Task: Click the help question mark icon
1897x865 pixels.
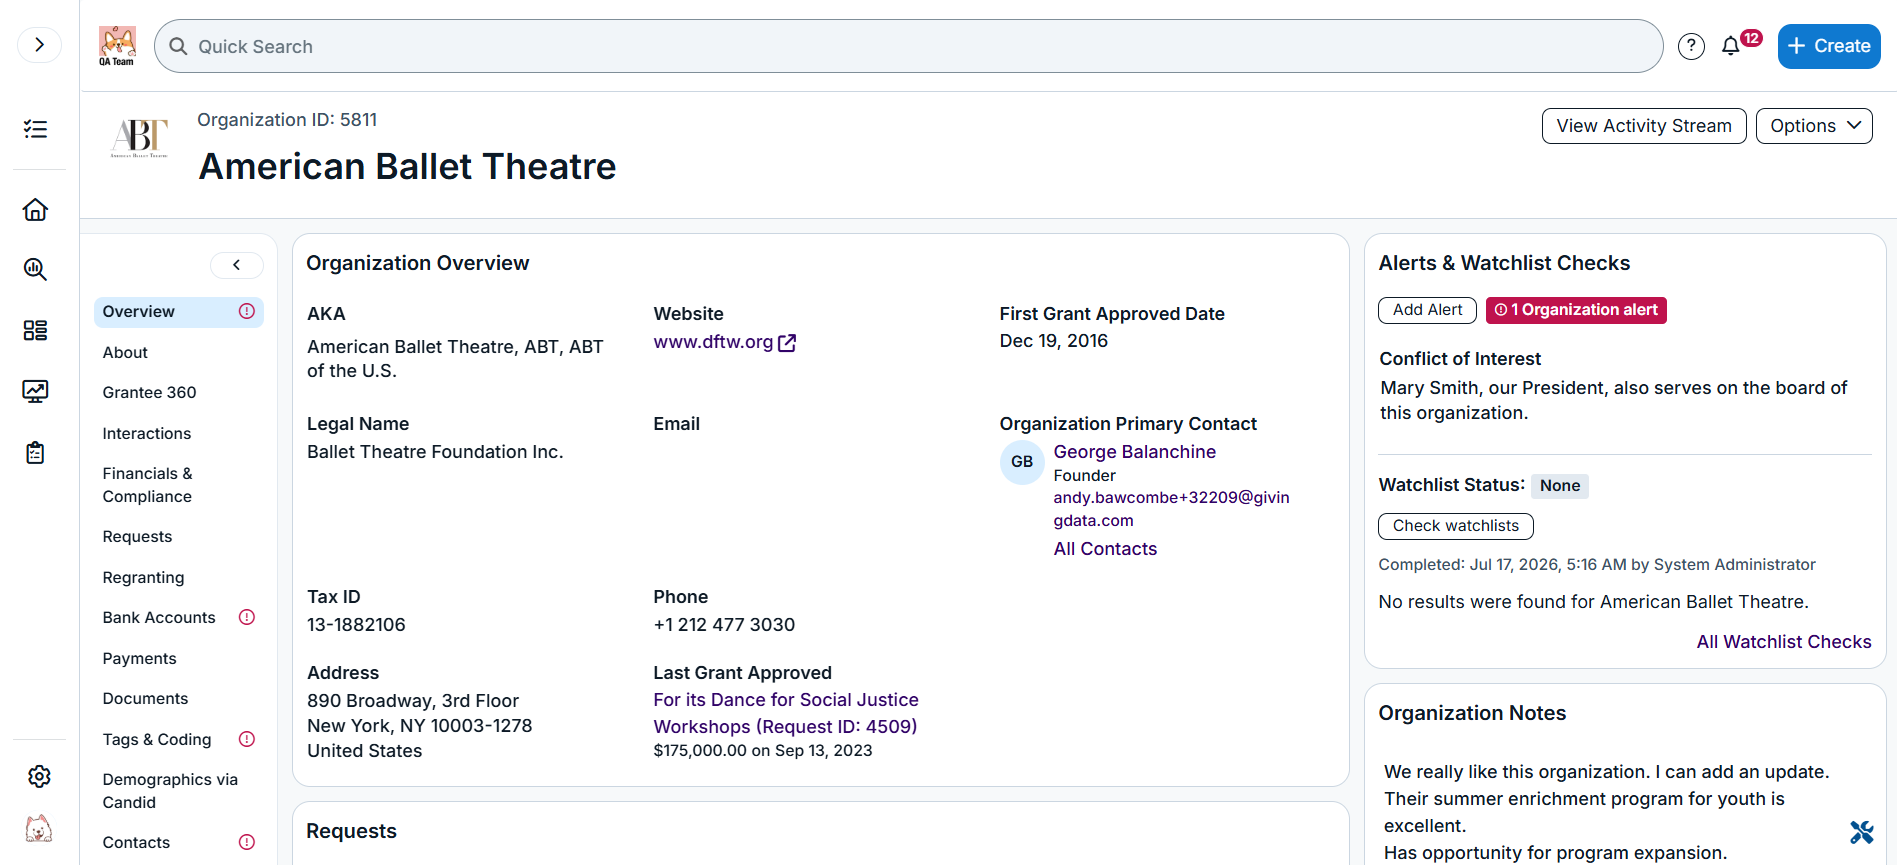Action: tap(1691, 46)
